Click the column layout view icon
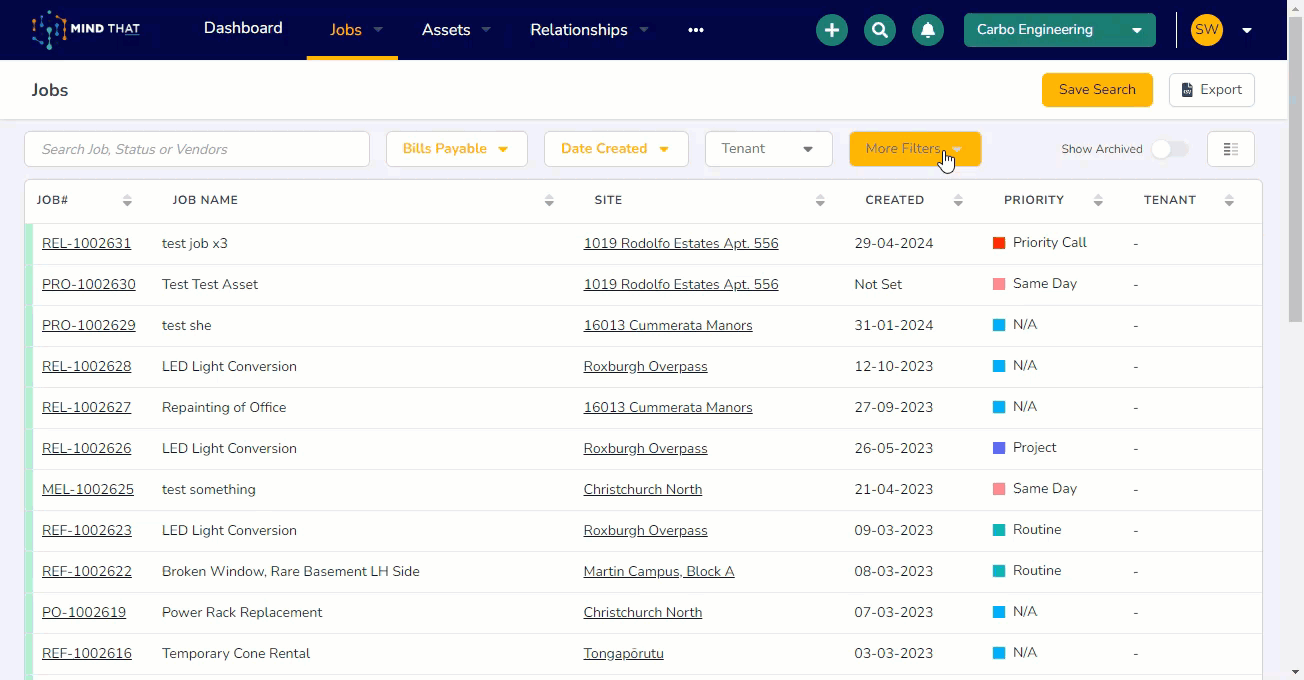The image size is (1304, 680). (1230, 149)
